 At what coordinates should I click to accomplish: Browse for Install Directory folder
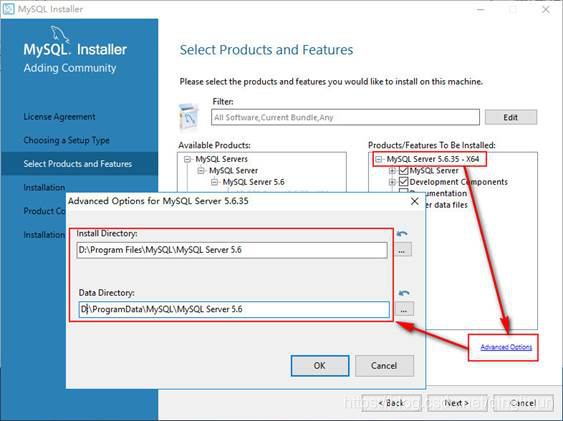tap(402, 250)
